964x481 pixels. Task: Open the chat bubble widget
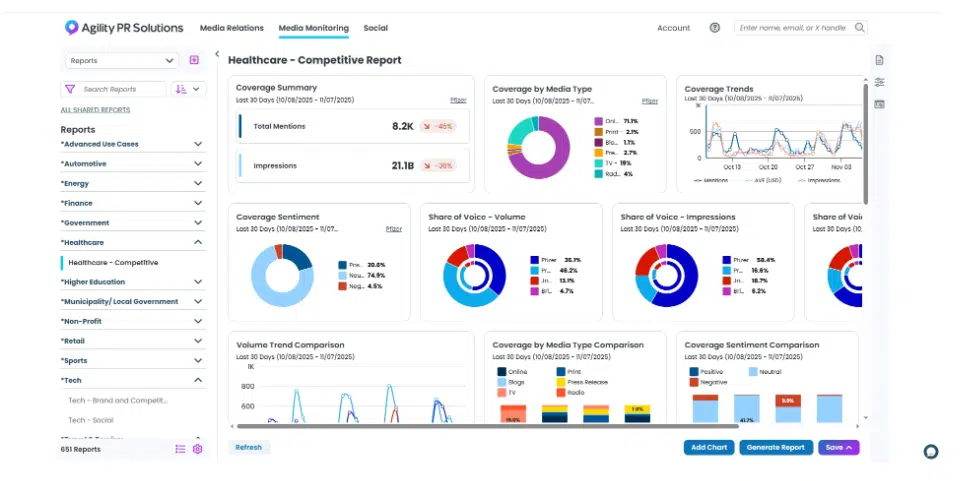931,451
